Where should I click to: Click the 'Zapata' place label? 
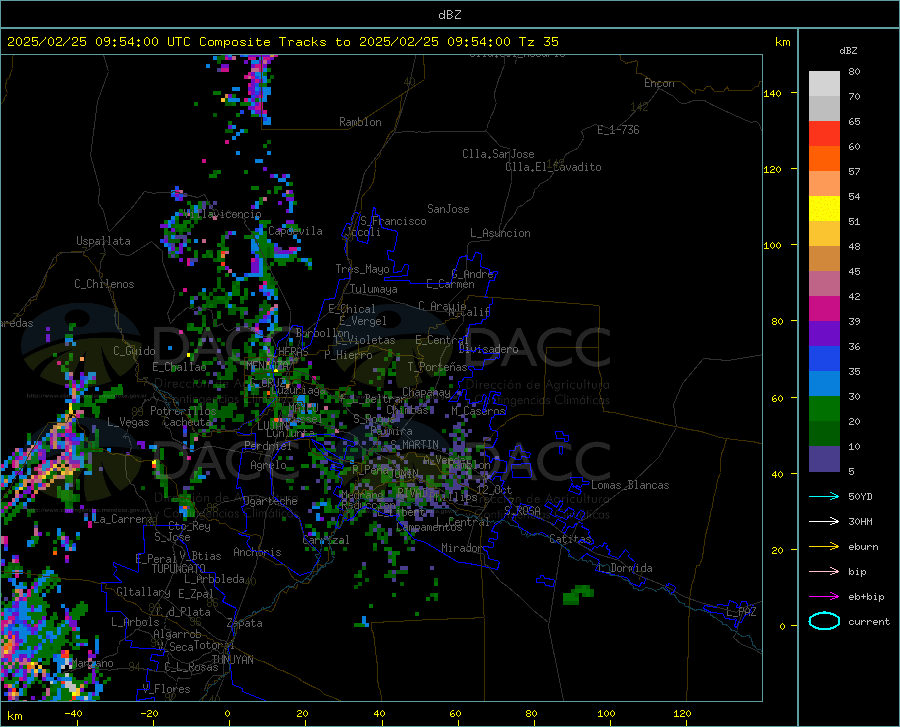click(245, 623)
